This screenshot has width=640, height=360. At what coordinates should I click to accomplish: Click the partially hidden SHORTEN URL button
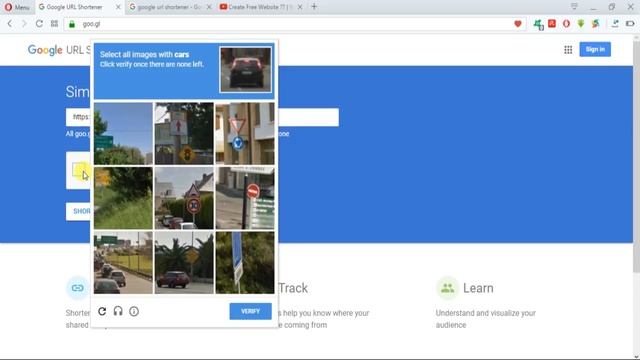point(78,211)
